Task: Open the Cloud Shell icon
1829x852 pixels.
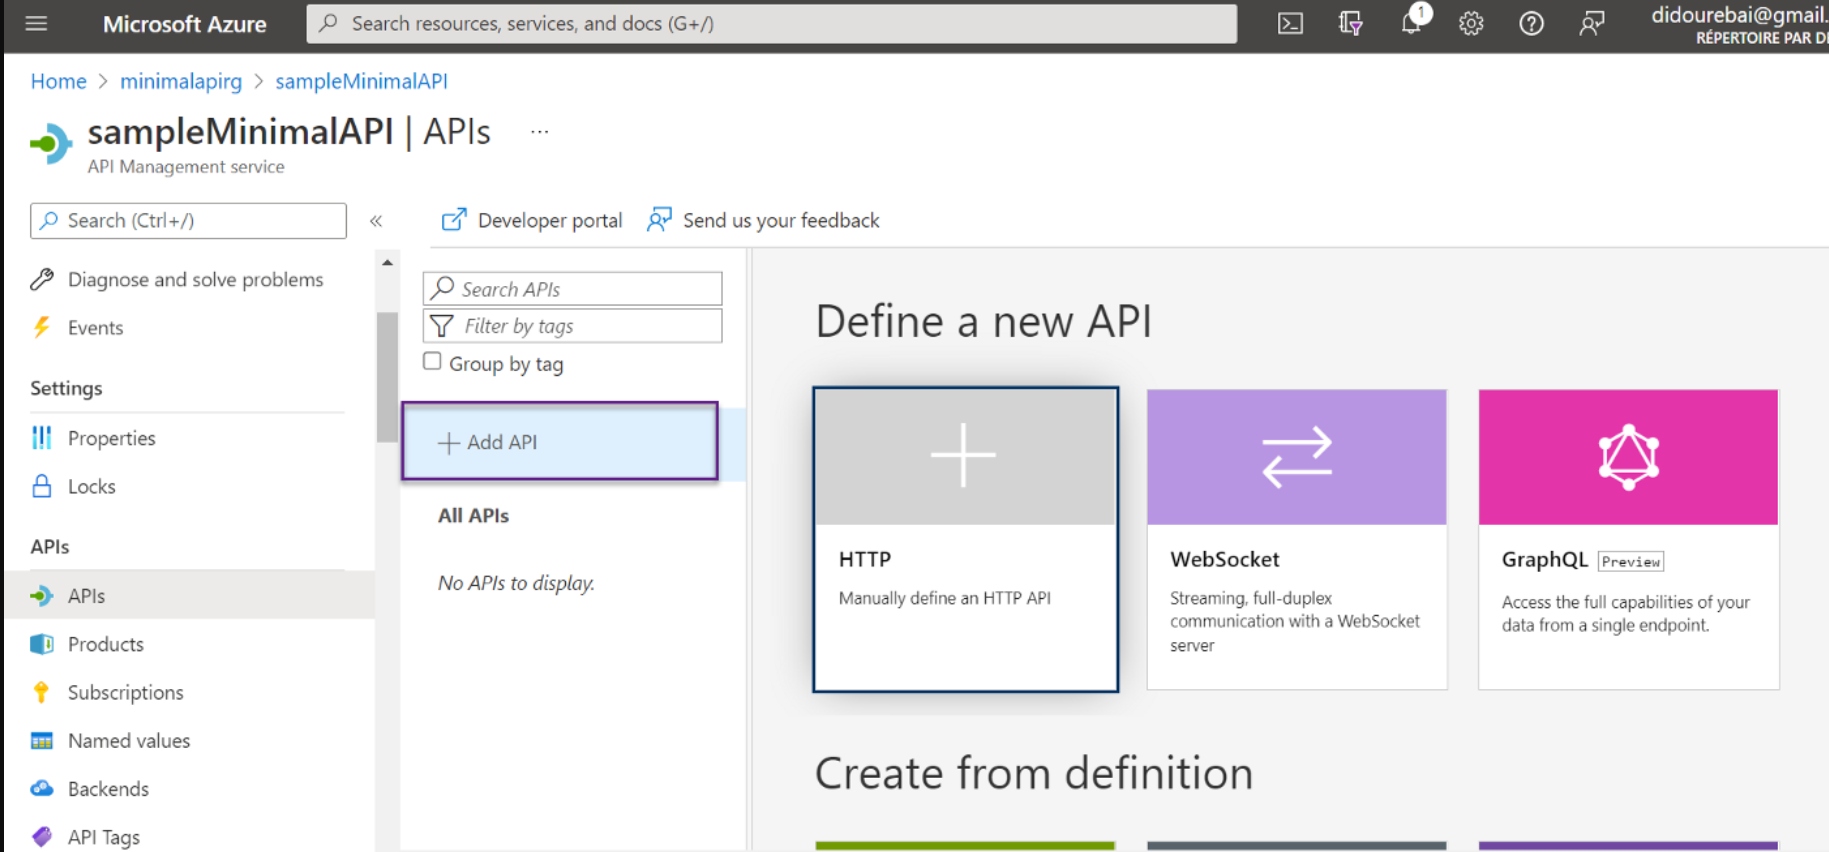Action: tap(1290, 24)
